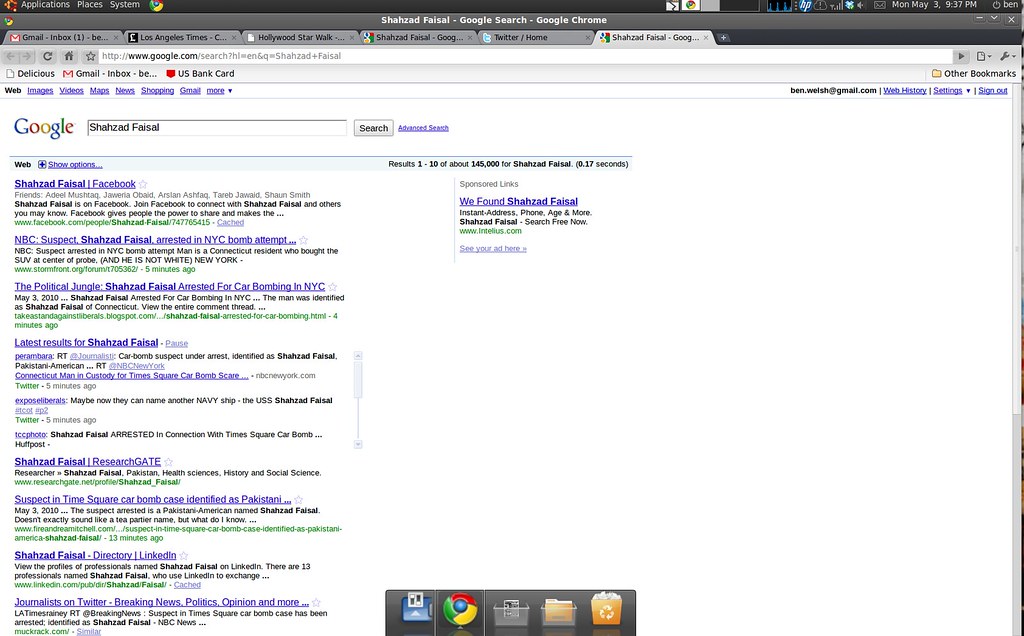
Task: Star The Political Jungle result
Action: [x=332, y=287]
